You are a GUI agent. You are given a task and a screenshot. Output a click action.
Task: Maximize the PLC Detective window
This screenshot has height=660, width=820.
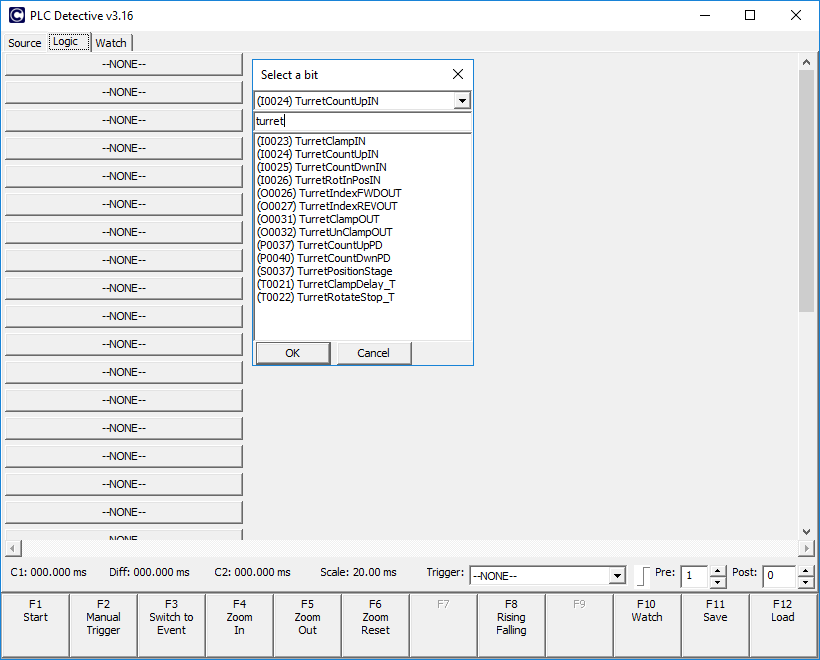[750, 16]
